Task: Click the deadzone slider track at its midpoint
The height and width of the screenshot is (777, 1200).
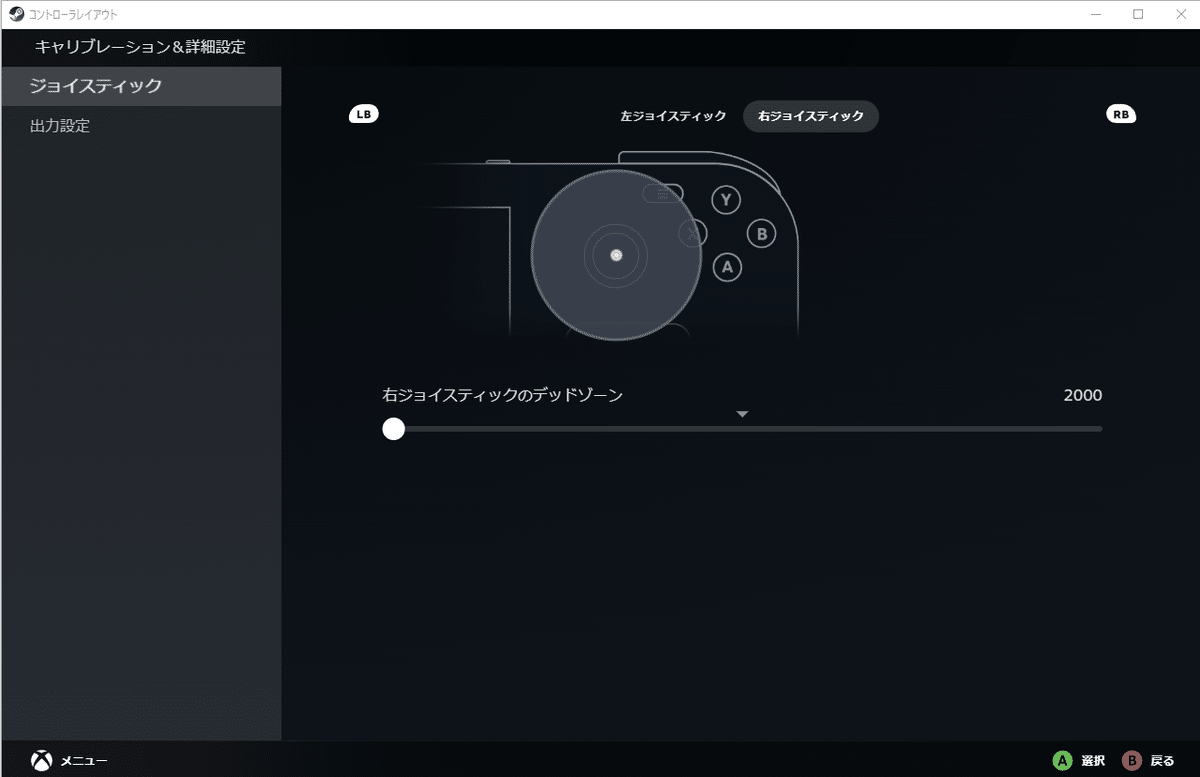Action: pyautogui.click(x=742, y=429)
